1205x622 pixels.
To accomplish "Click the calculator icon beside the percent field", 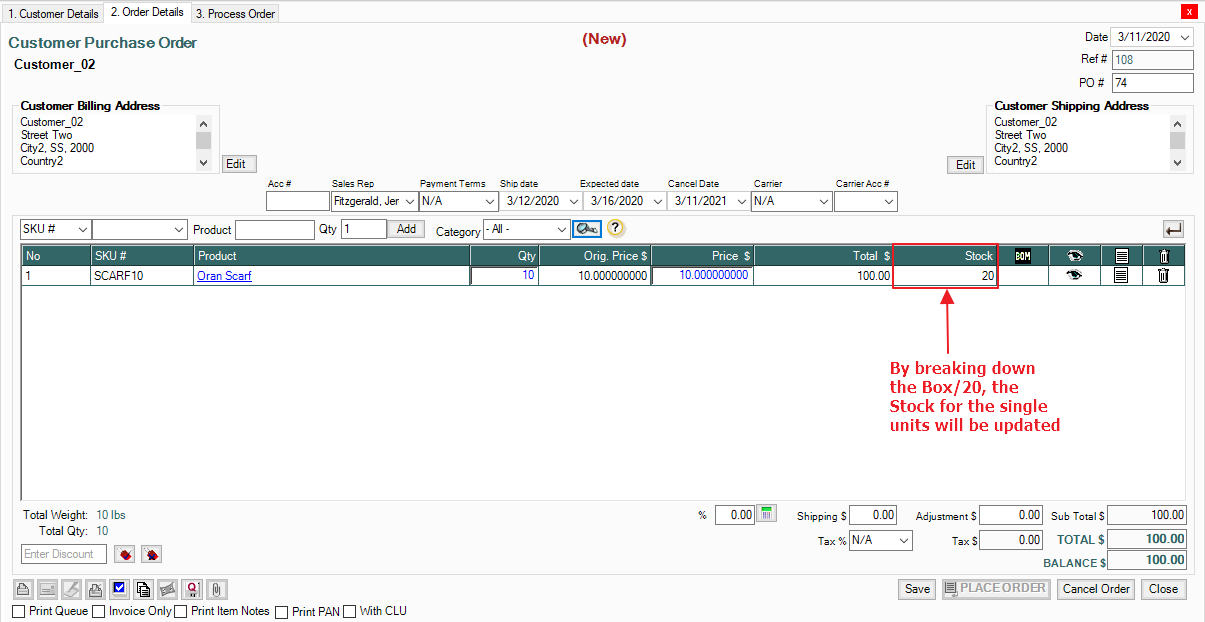I will coord(768,514).
